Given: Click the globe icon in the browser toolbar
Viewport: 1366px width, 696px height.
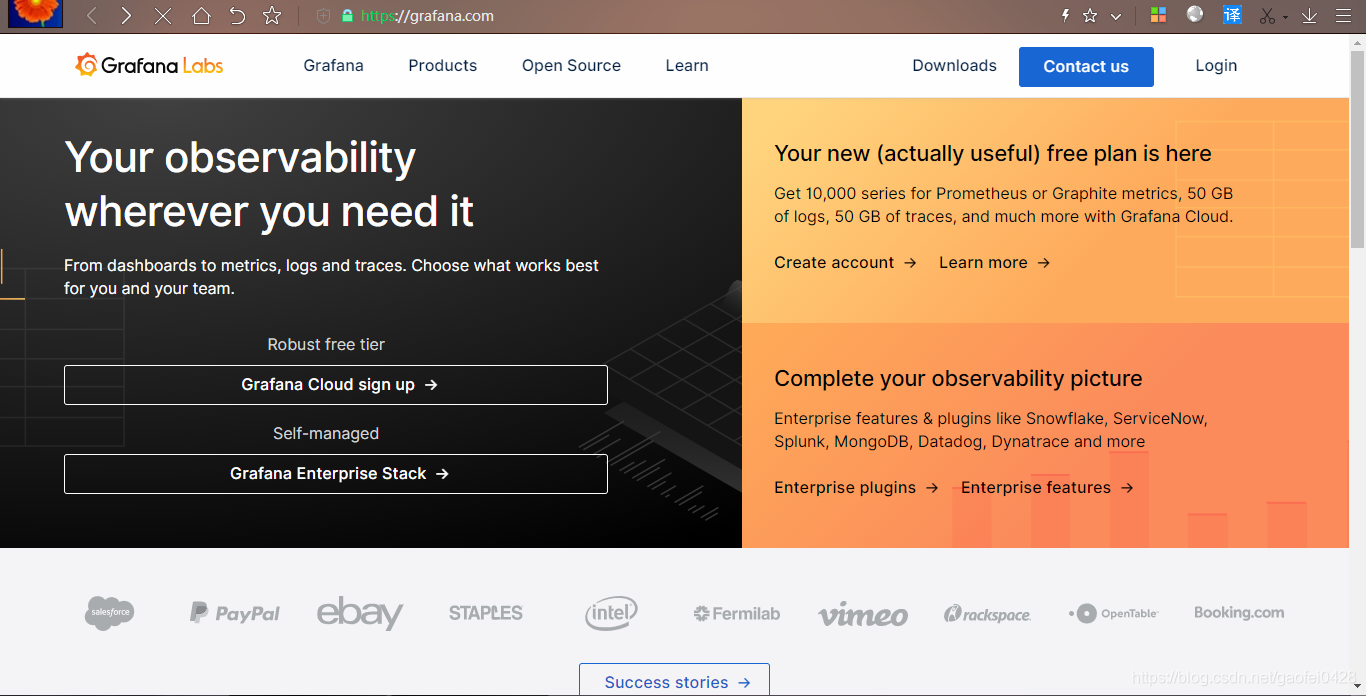Looking at the screenshot, I should point(1195,14).
